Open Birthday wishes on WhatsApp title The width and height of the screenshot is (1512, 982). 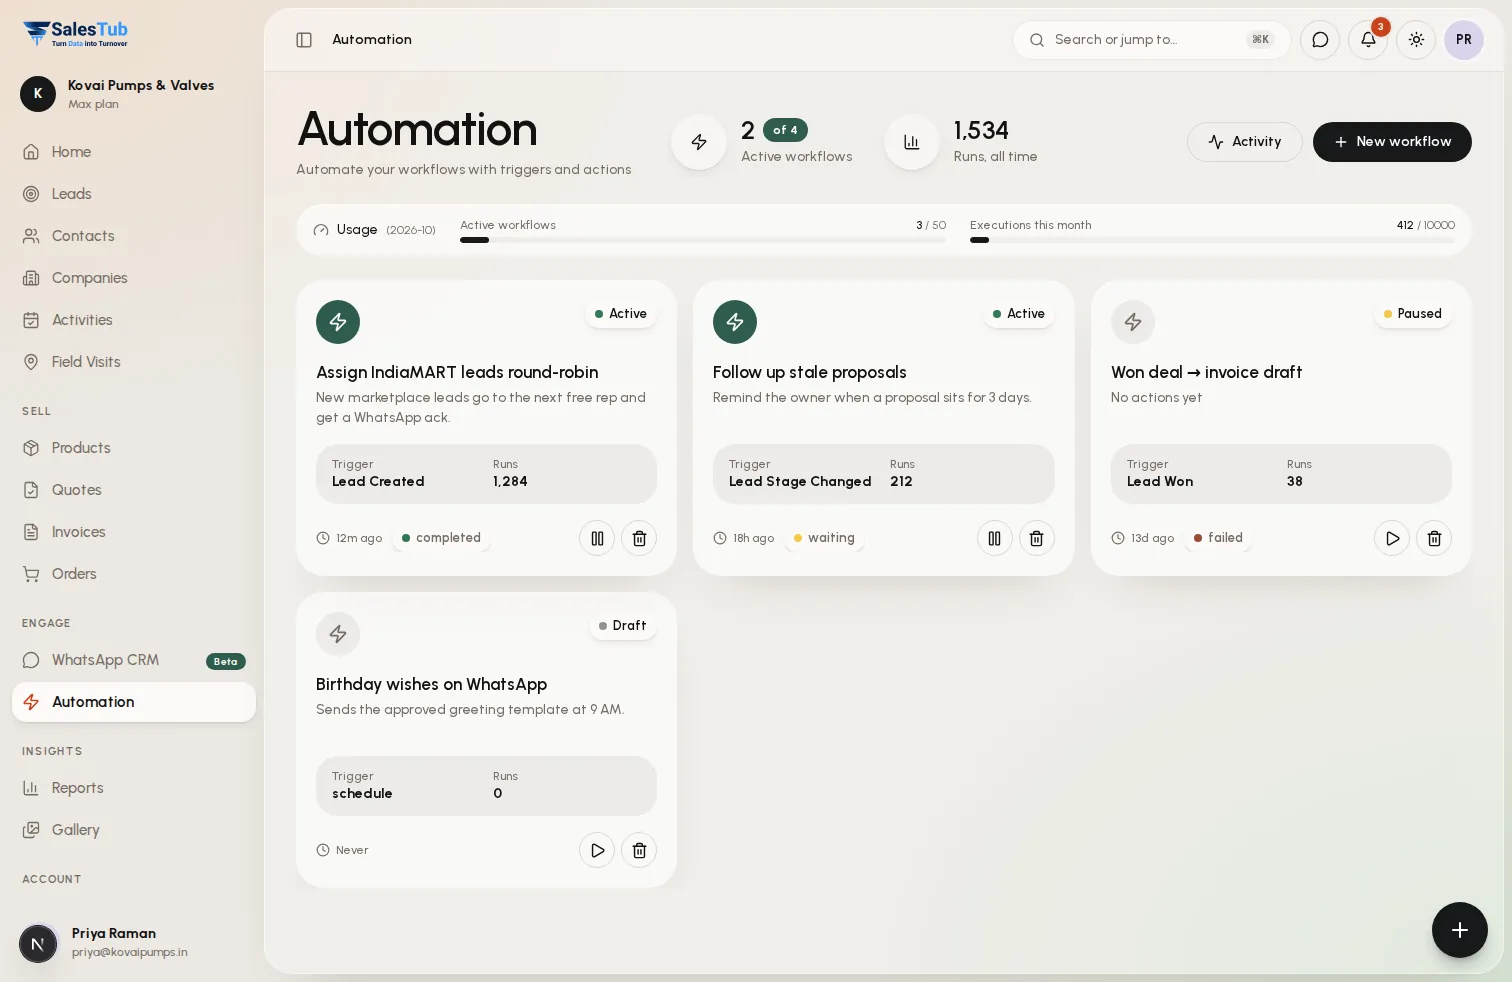431,684
